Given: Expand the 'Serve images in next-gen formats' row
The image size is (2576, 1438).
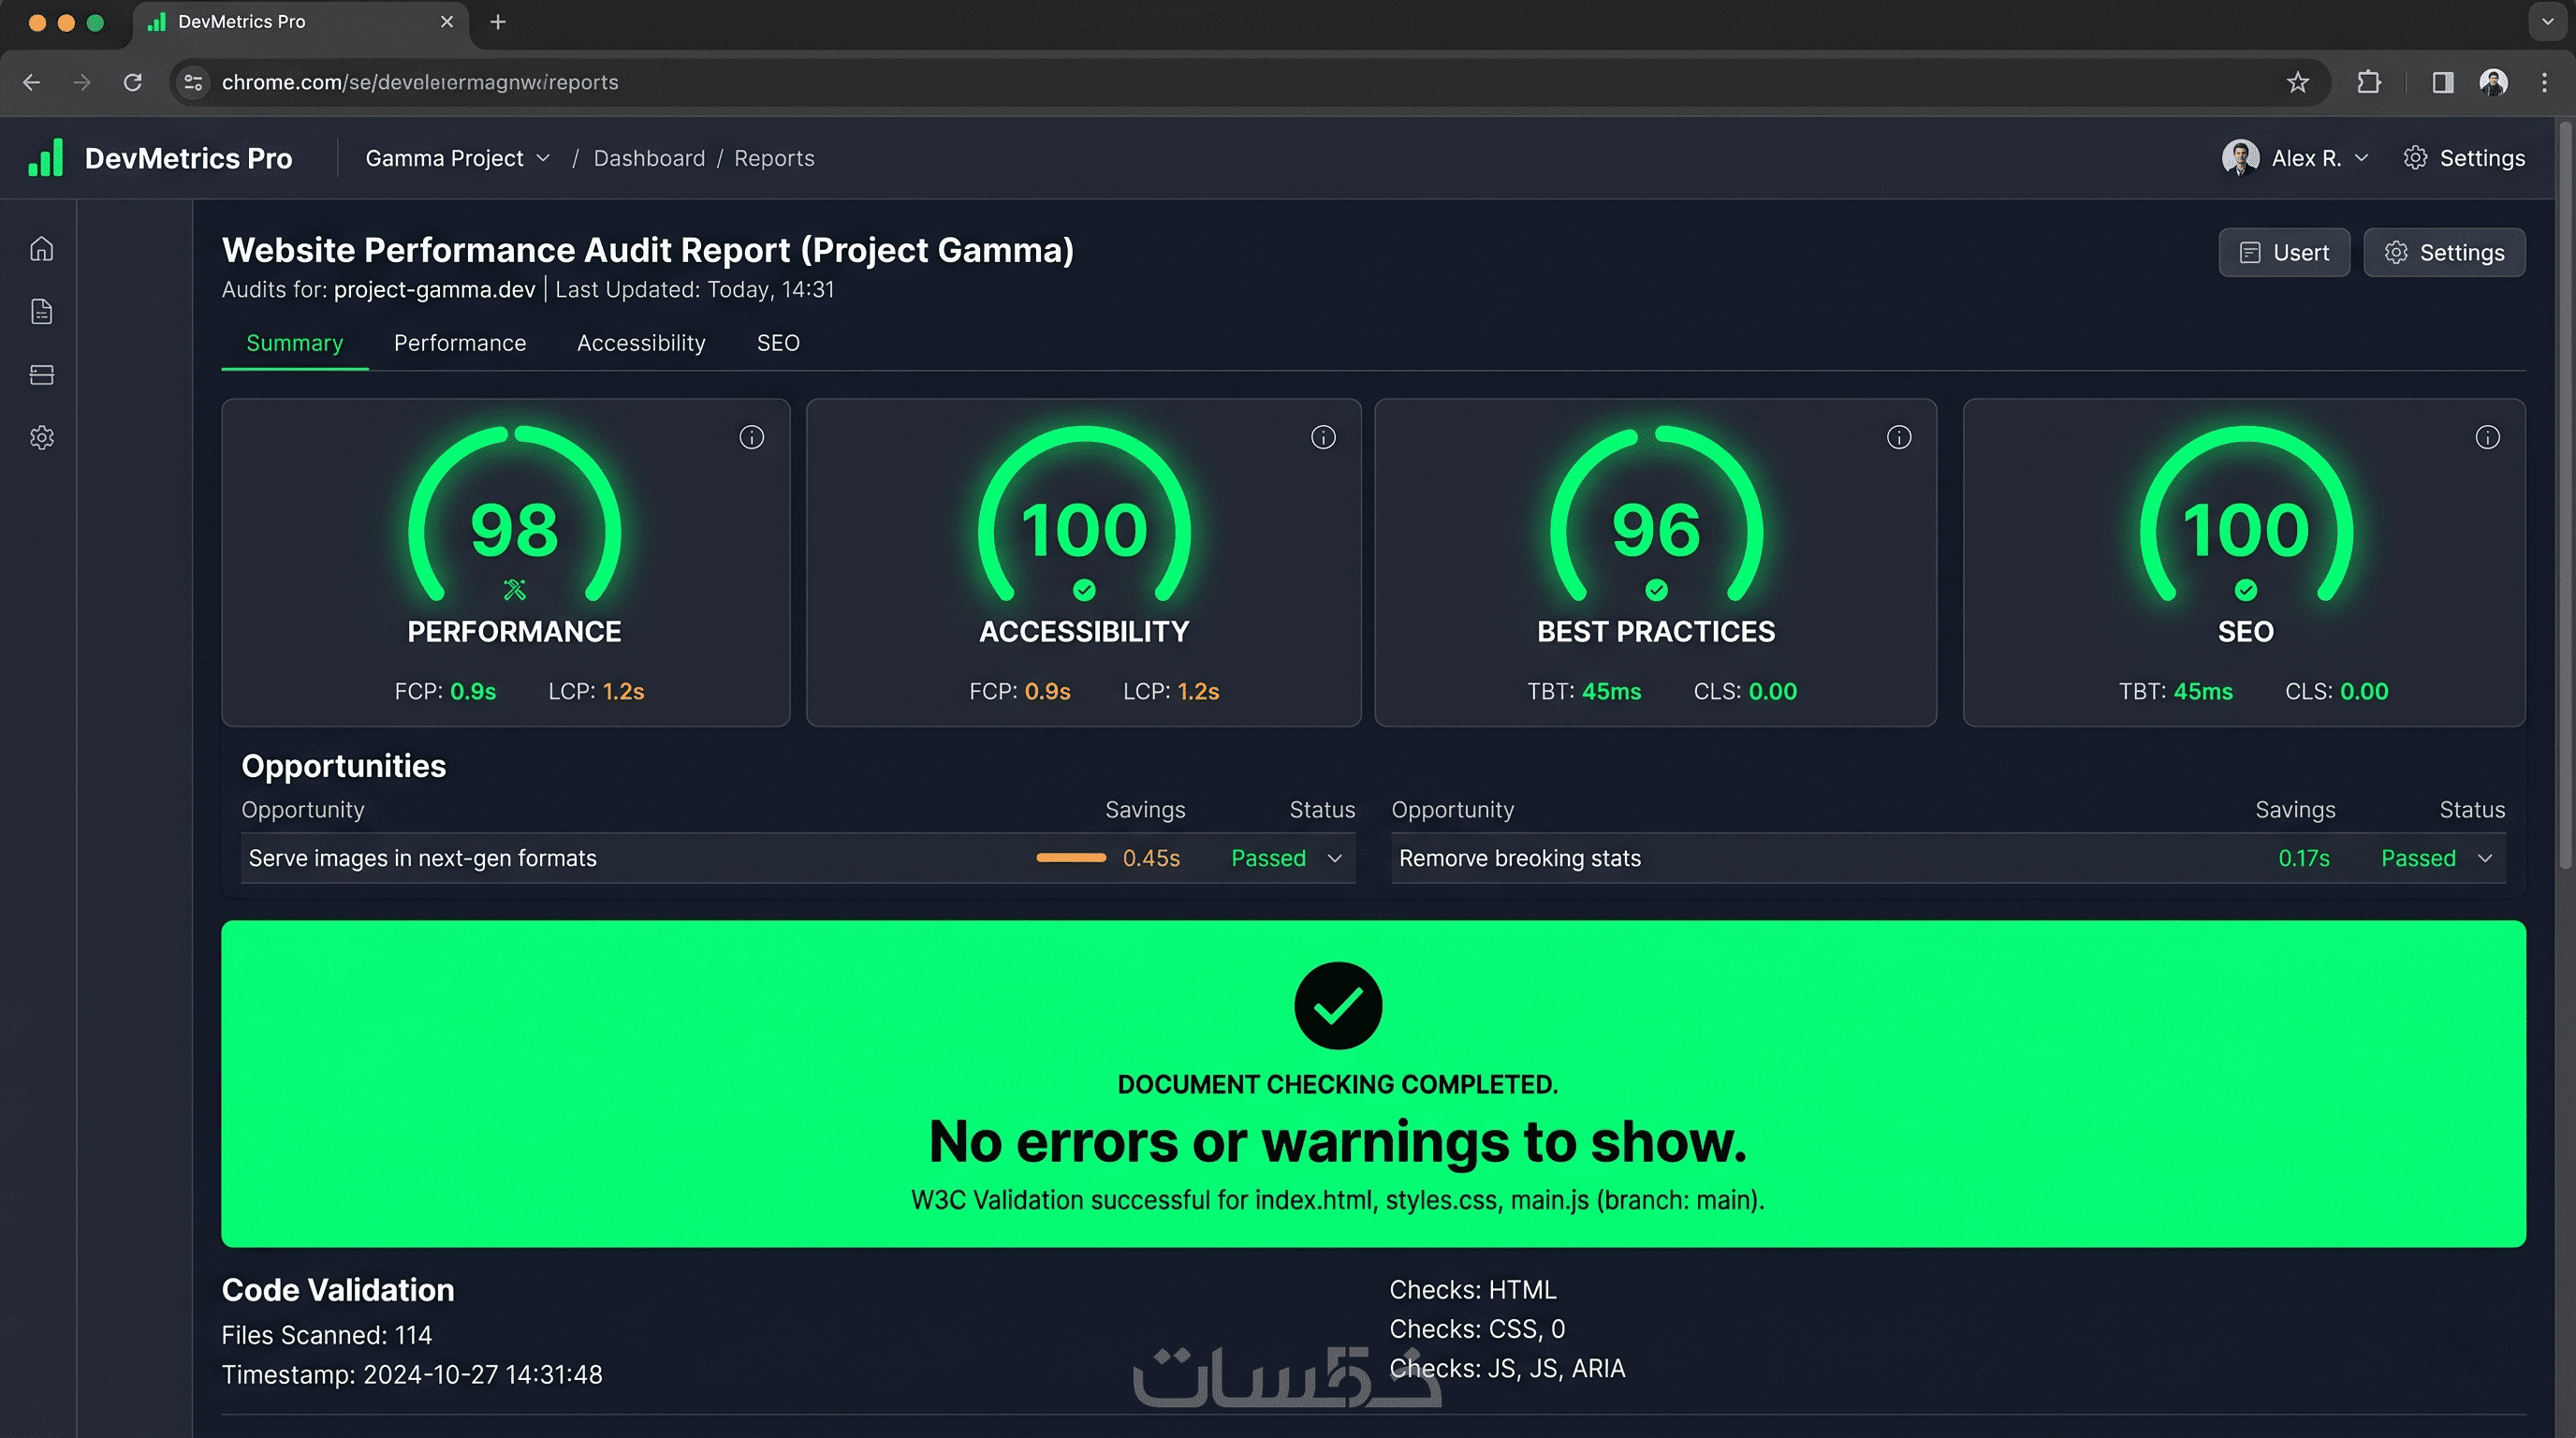Looking at the screenshot, I should click(x=1335, y=858).
